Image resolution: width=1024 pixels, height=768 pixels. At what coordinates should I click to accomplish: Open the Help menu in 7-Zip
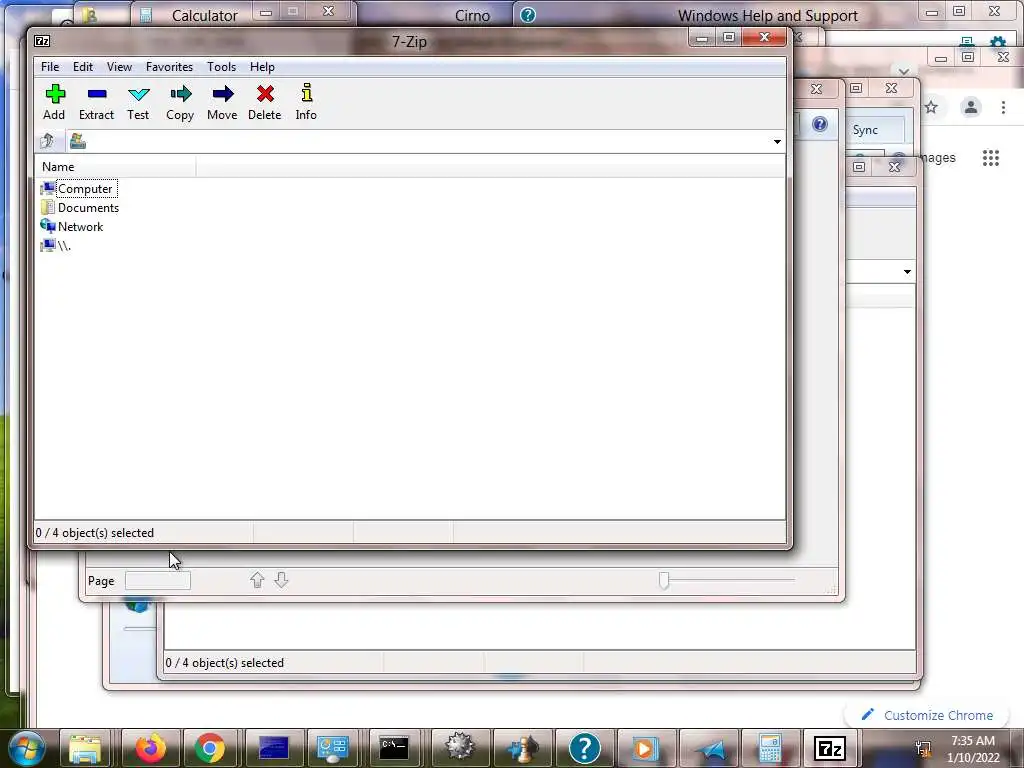(262, 67)
